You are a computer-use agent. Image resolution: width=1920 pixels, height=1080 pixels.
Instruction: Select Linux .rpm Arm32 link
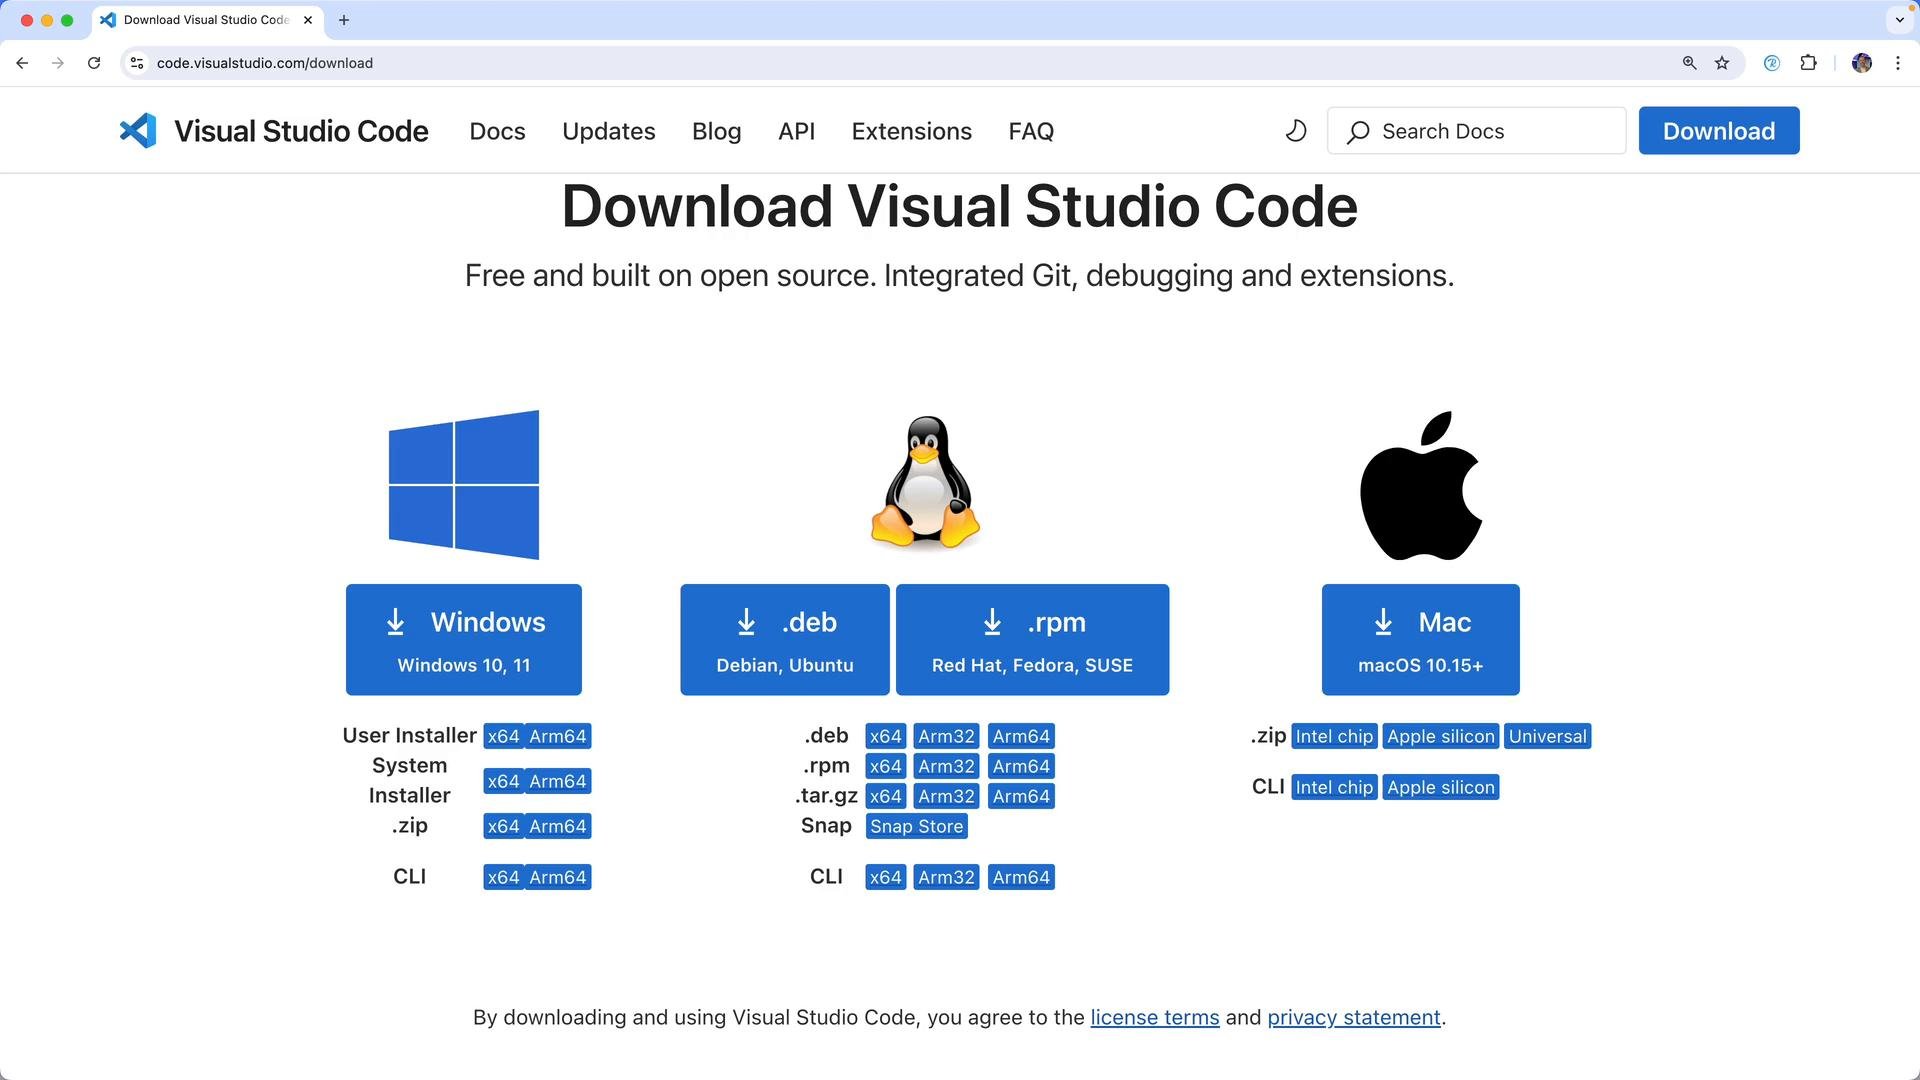coord(946,766)
